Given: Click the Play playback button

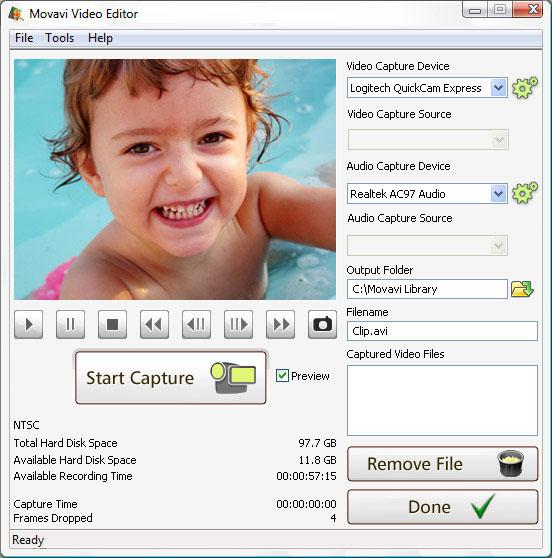Looking at the screenshot, I should click(x=28, y=324).
